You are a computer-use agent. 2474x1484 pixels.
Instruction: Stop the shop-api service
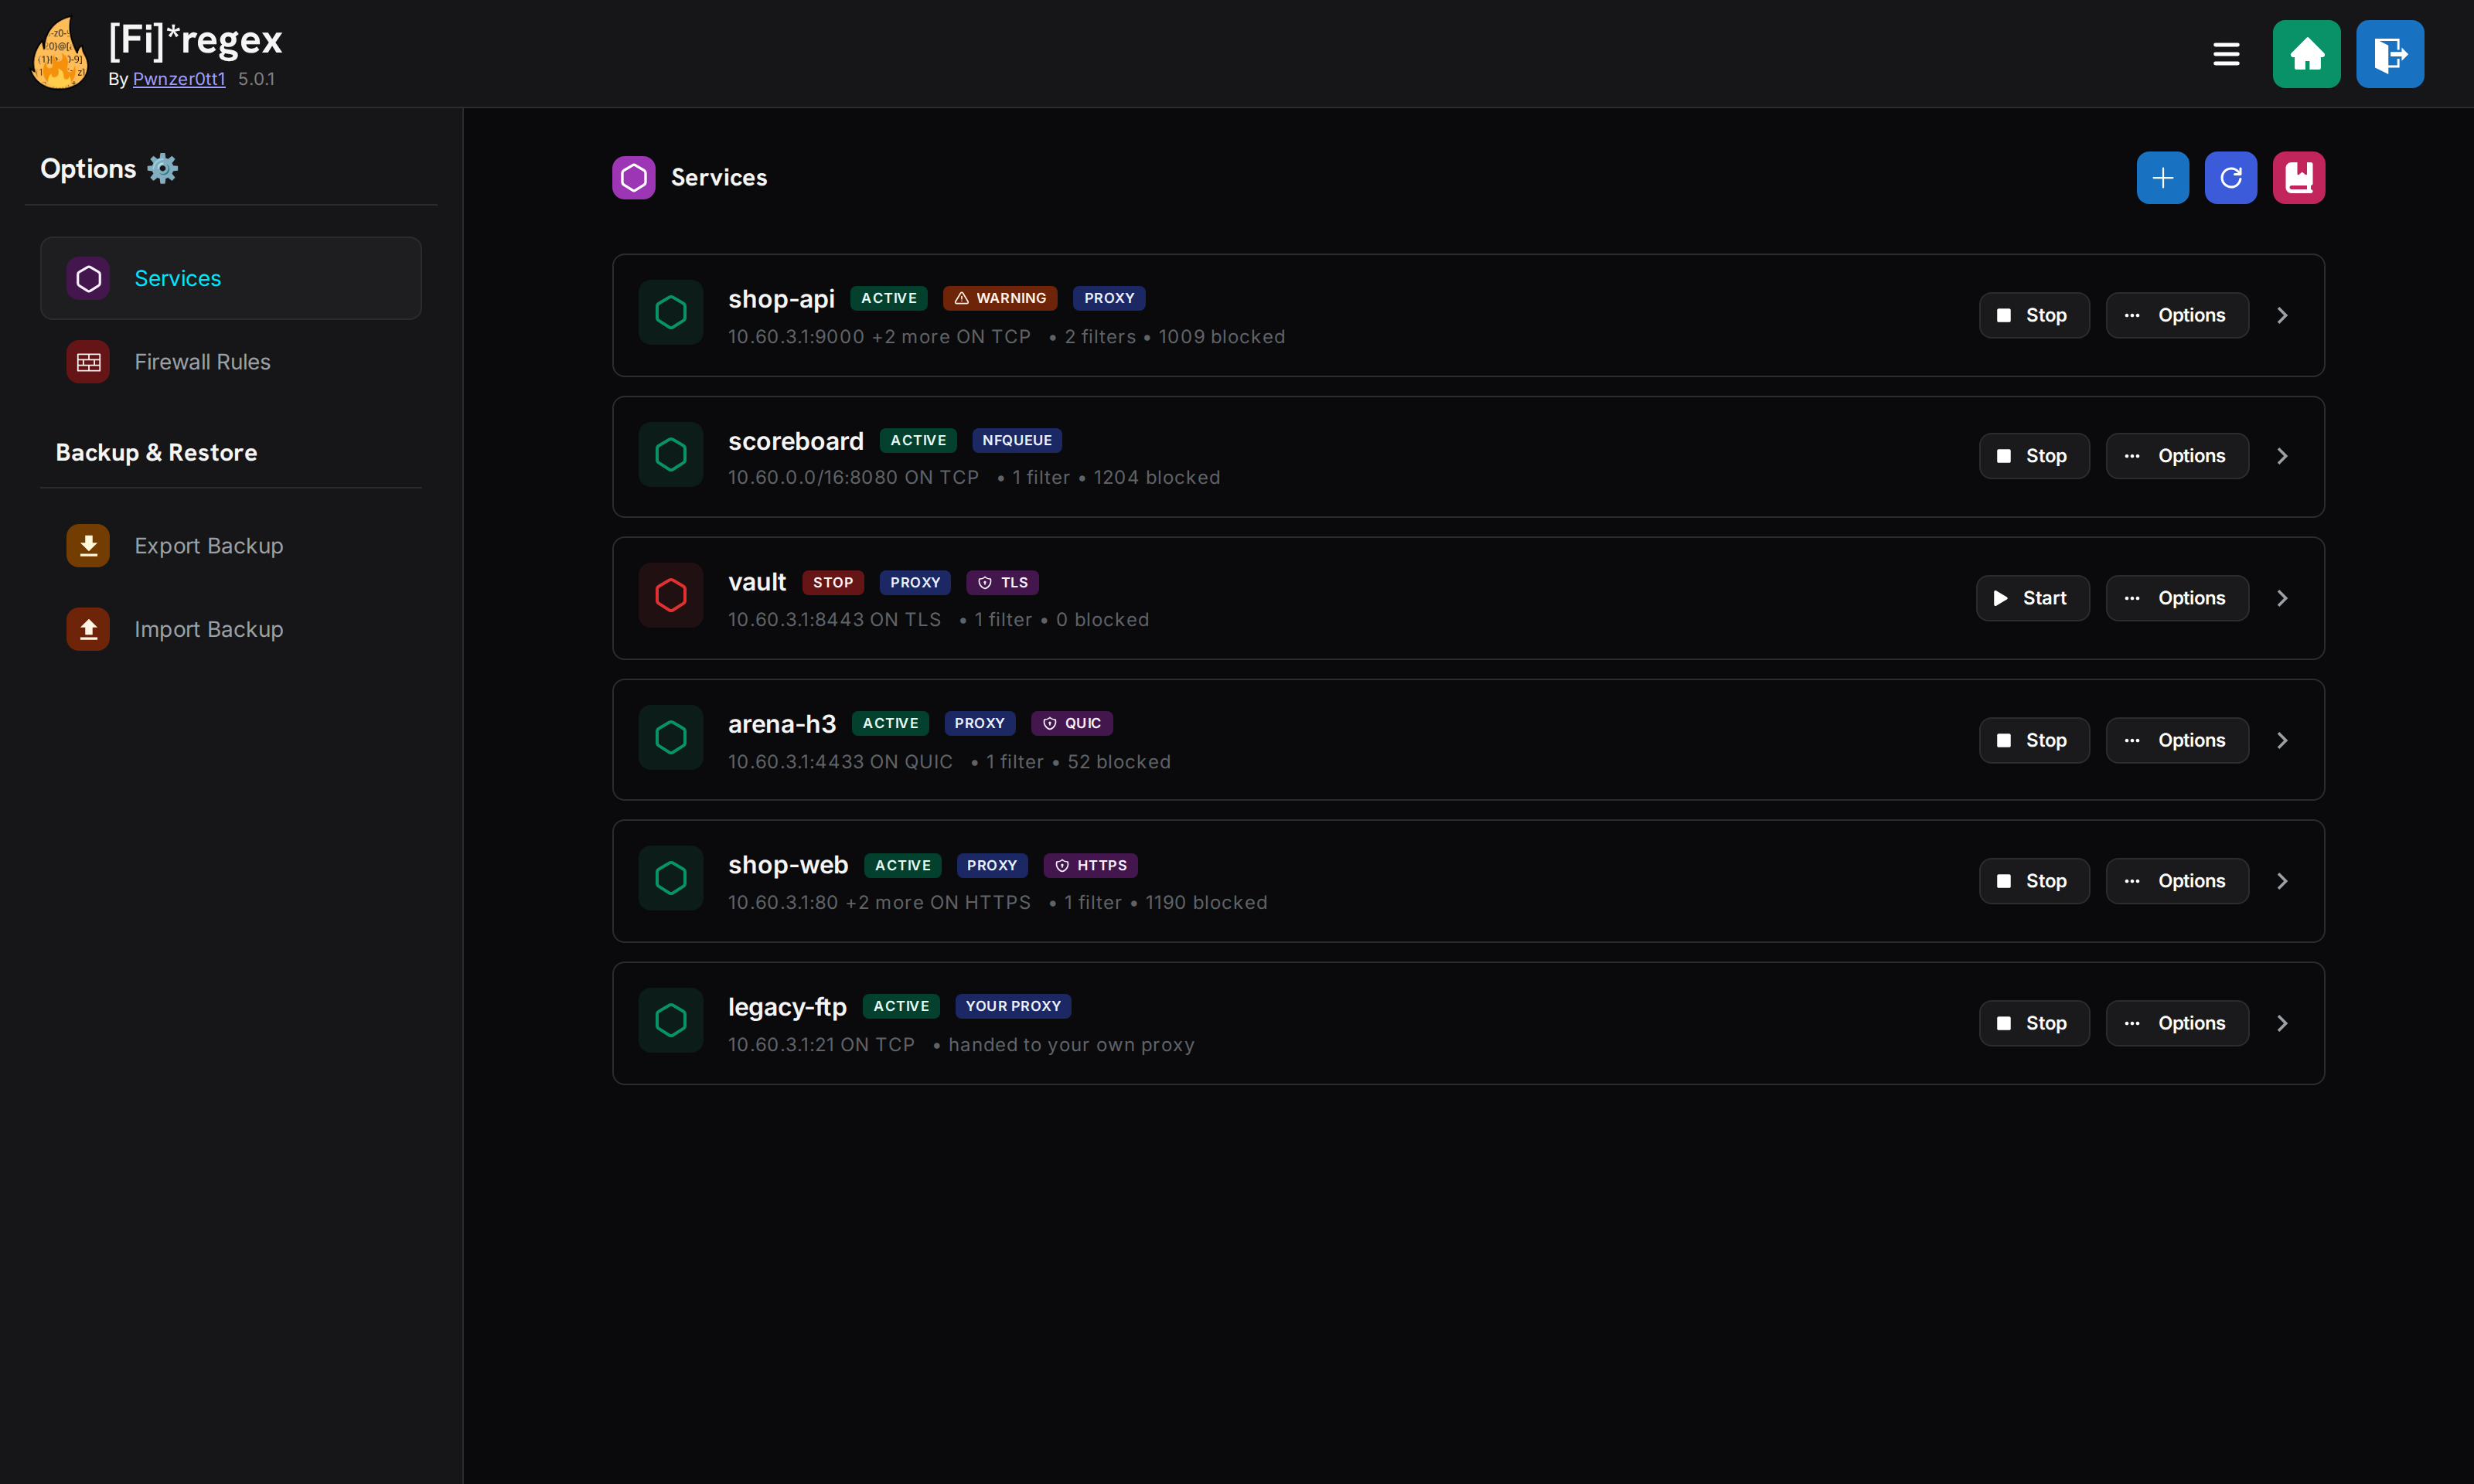pyautogui.click(x=2034, y=315)
